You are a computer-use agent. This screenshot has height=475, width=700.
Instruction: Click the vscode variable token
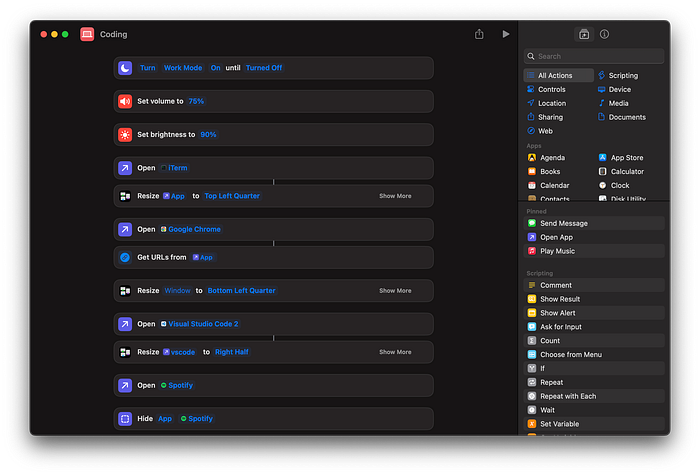coord(179,352)
